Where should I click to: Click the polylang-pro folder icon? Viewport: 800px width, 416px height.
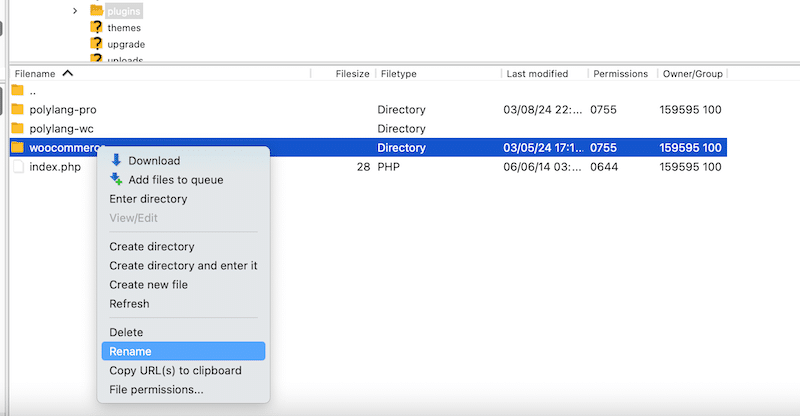point(17,109)
